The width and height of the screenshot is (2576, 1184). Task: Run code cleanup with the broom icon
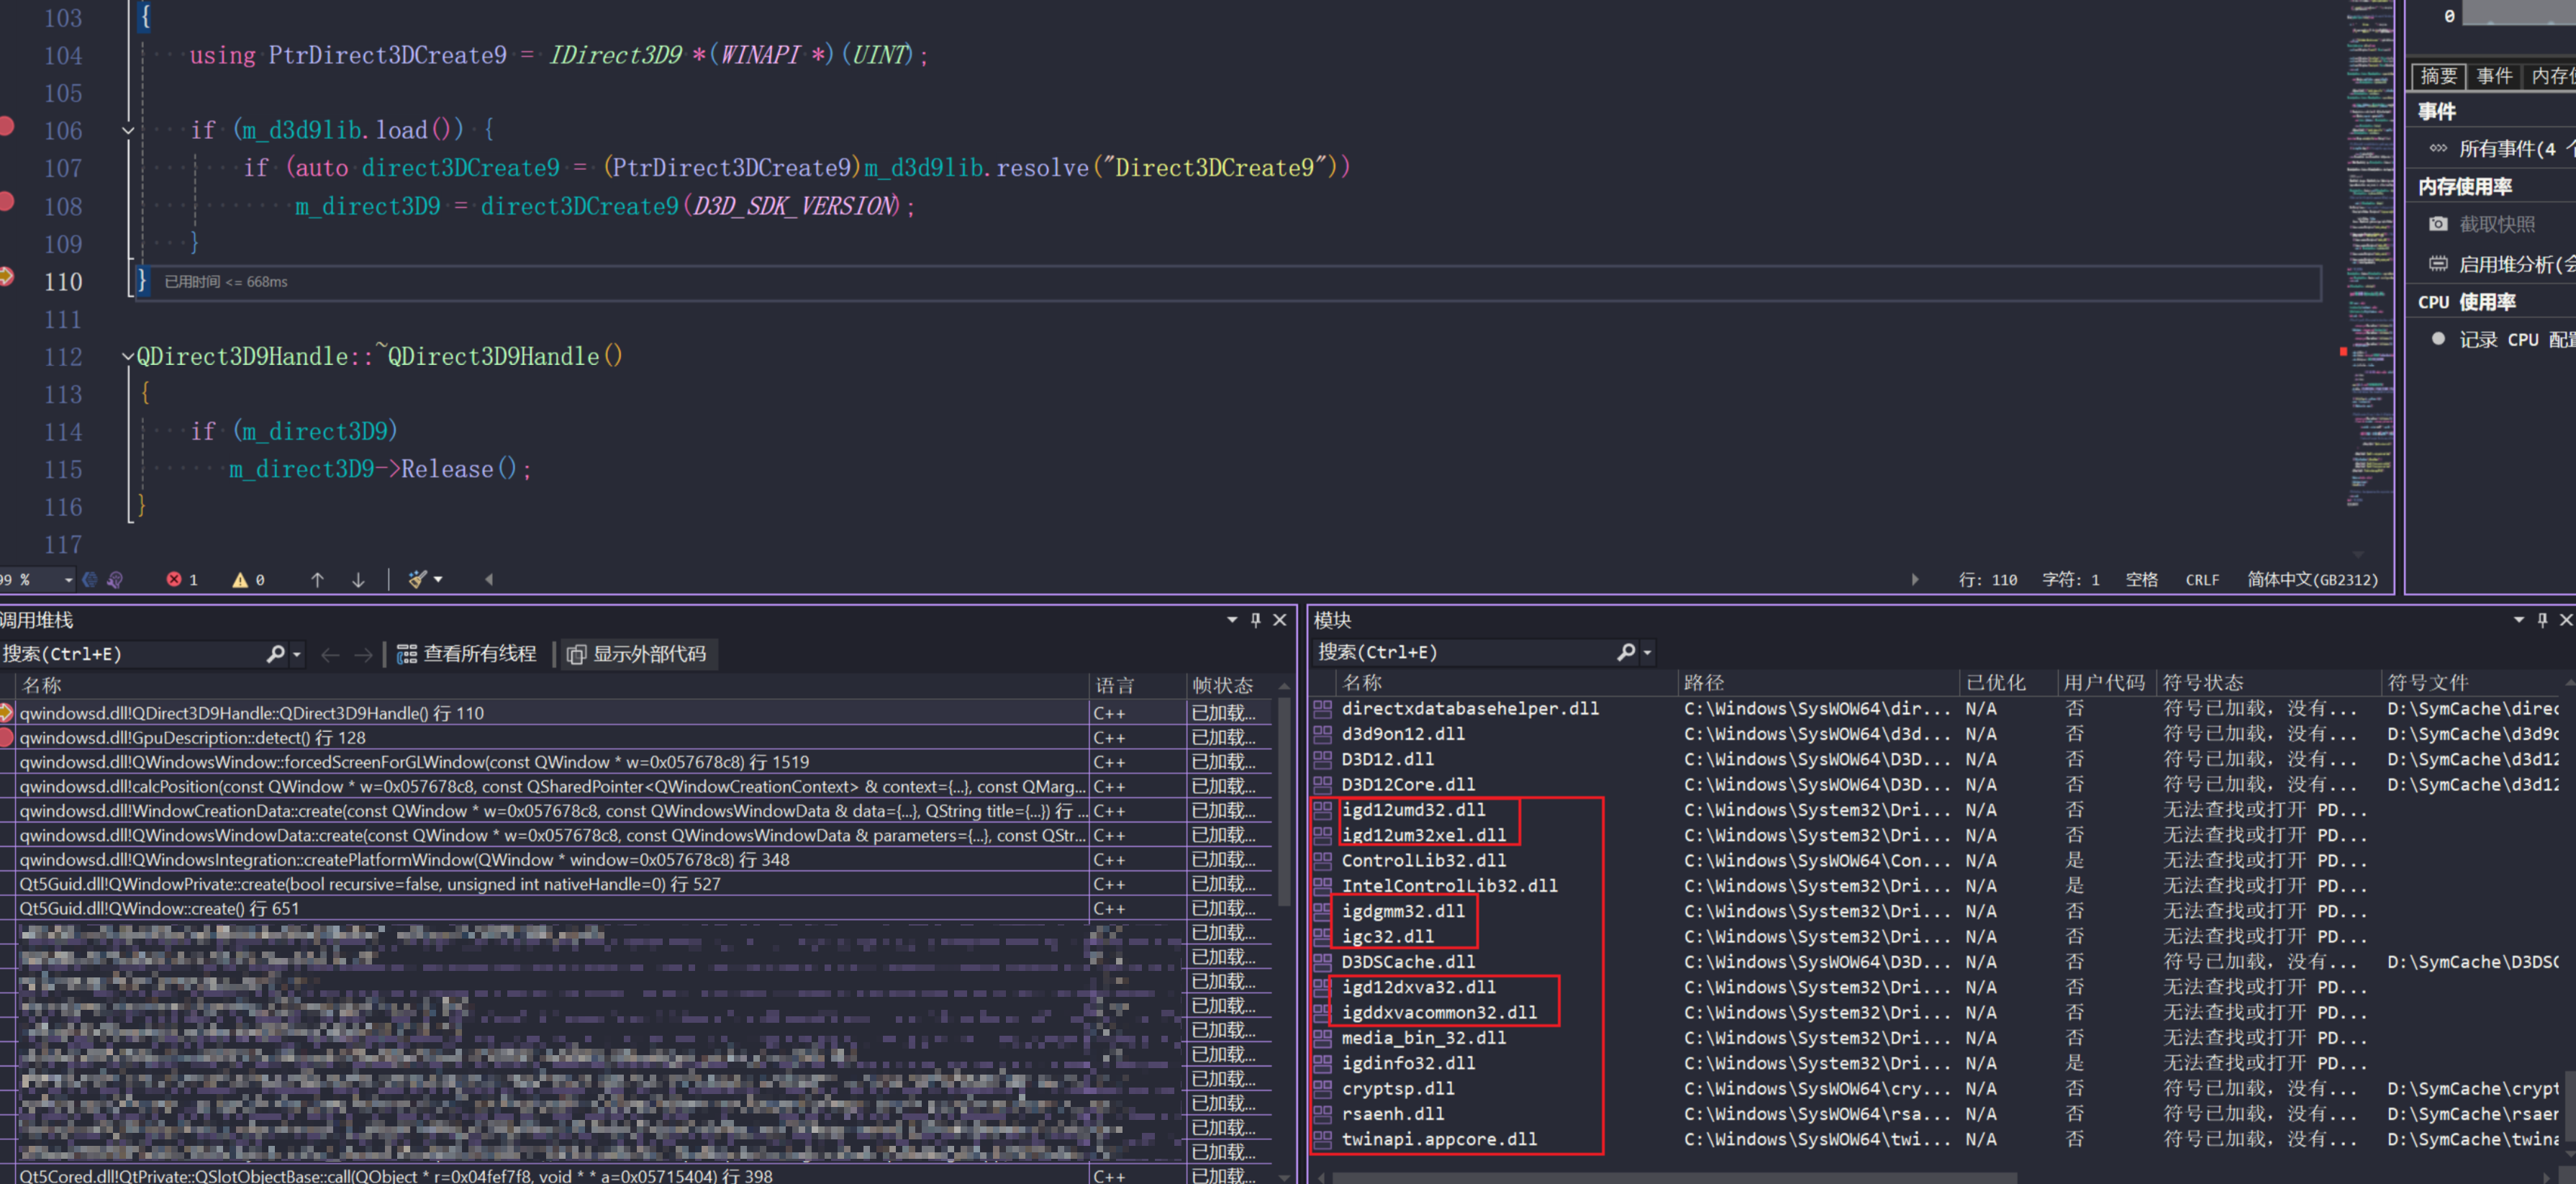417,579
